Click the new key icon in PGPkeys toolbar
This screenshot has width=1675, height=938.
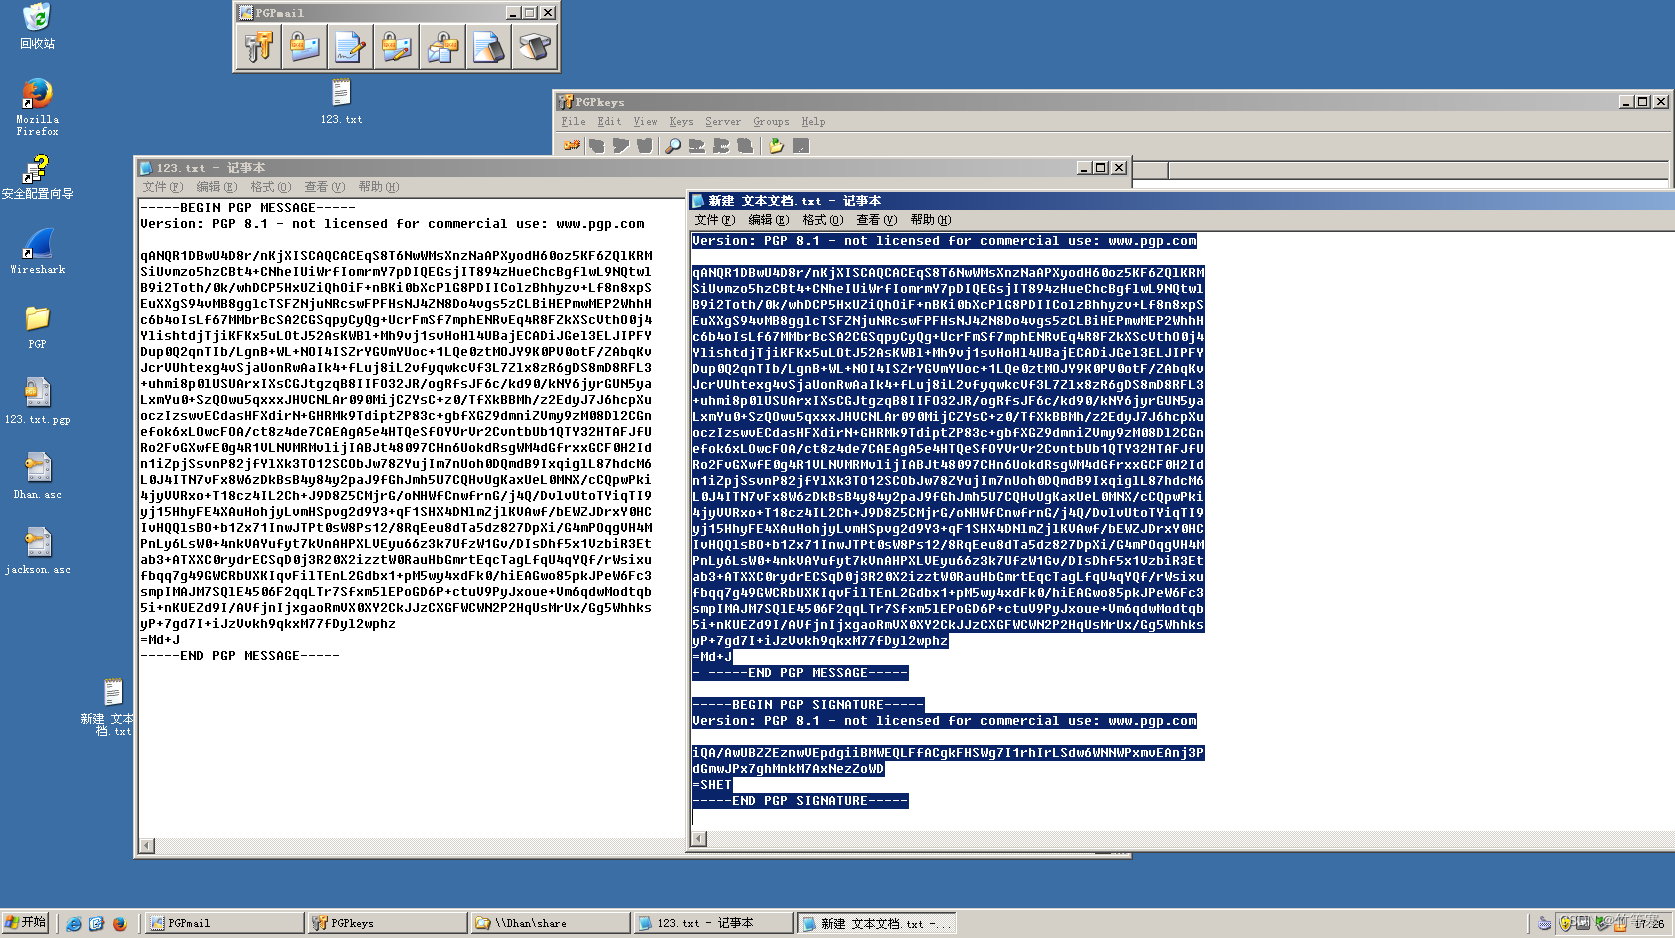click(572, 146)
